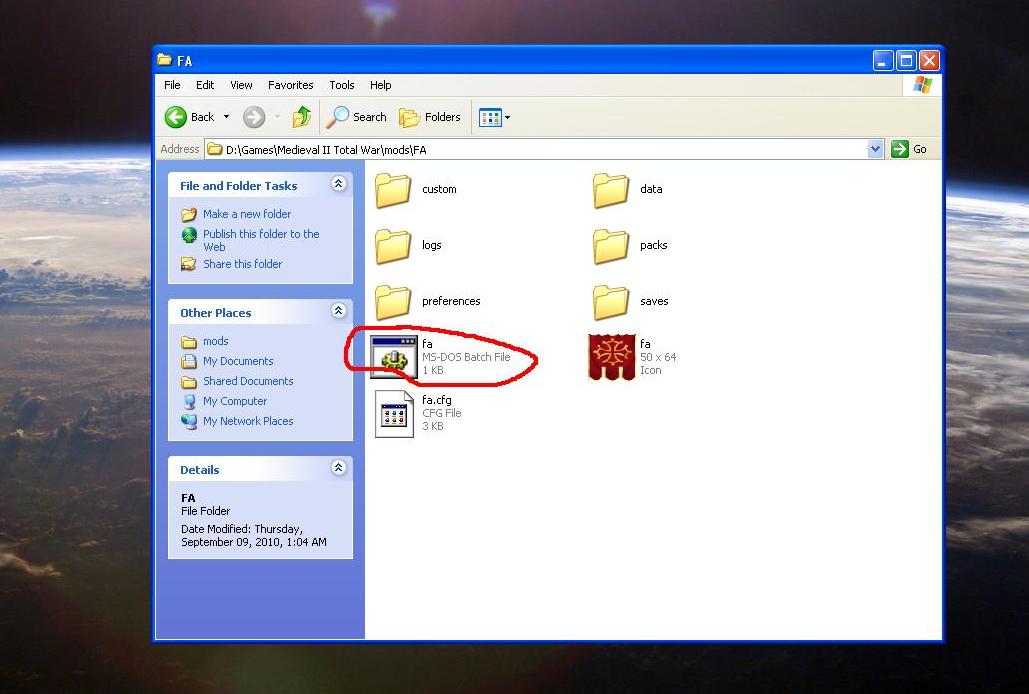Viewport: 1029px width, 694px height.
Task: Select the preferences folder icon
Action: pos(393,302)
